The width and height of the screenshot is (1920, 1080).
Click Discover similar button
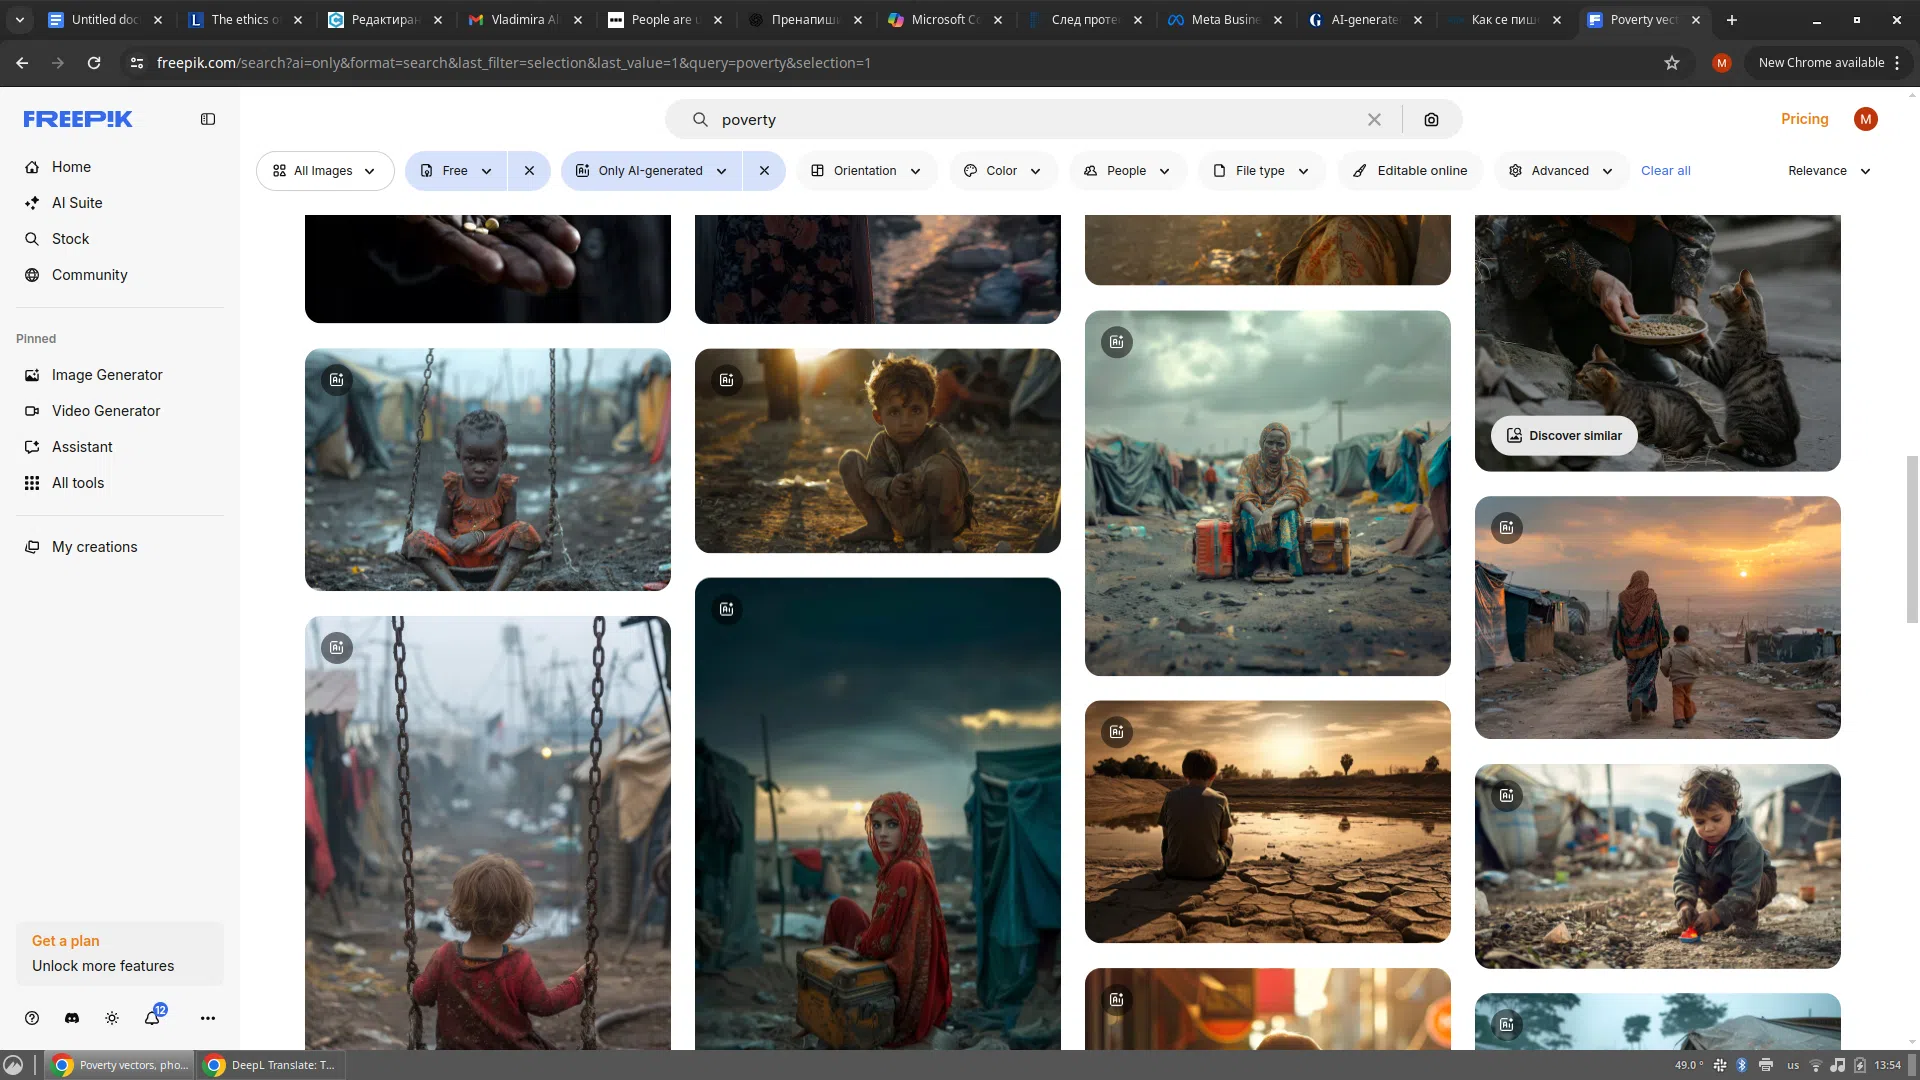1564,436
